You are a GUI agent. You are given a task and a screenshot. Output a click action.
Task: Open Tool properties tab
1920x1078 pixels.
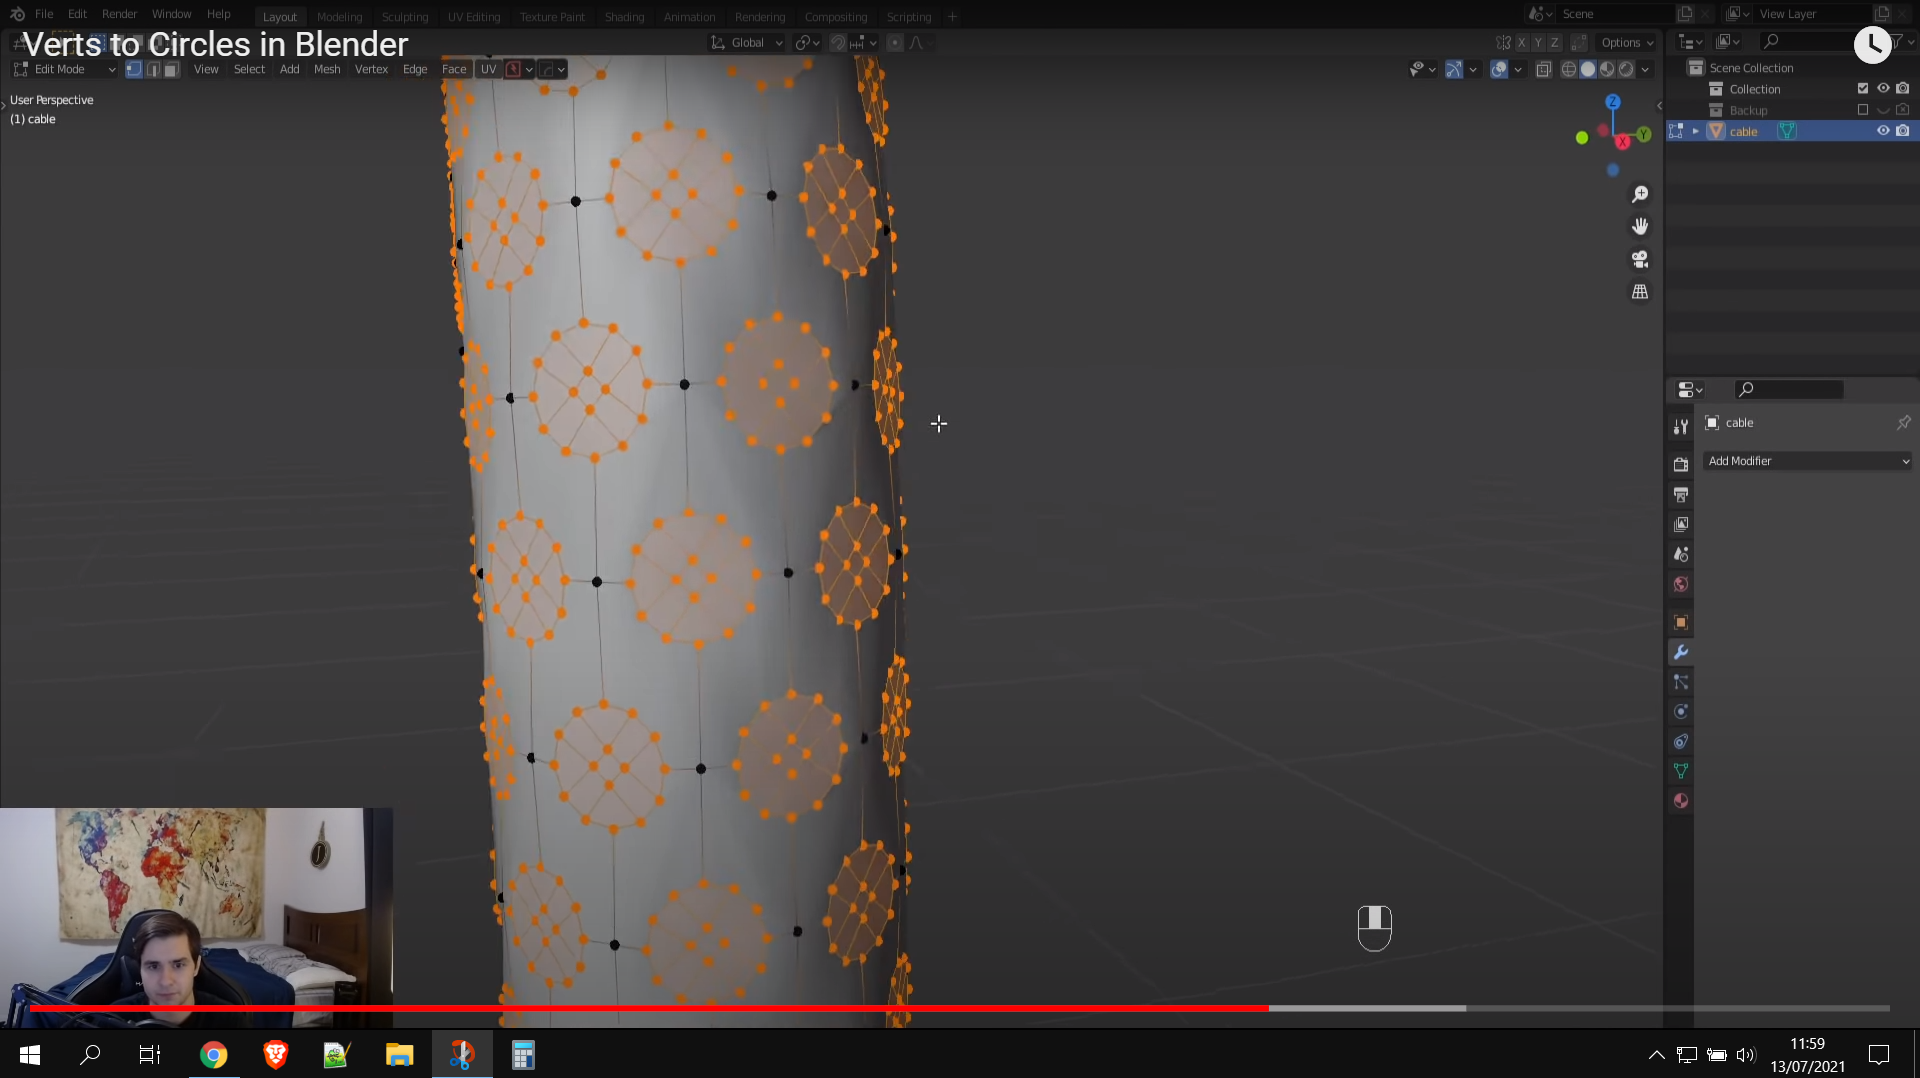point(1681,427)
